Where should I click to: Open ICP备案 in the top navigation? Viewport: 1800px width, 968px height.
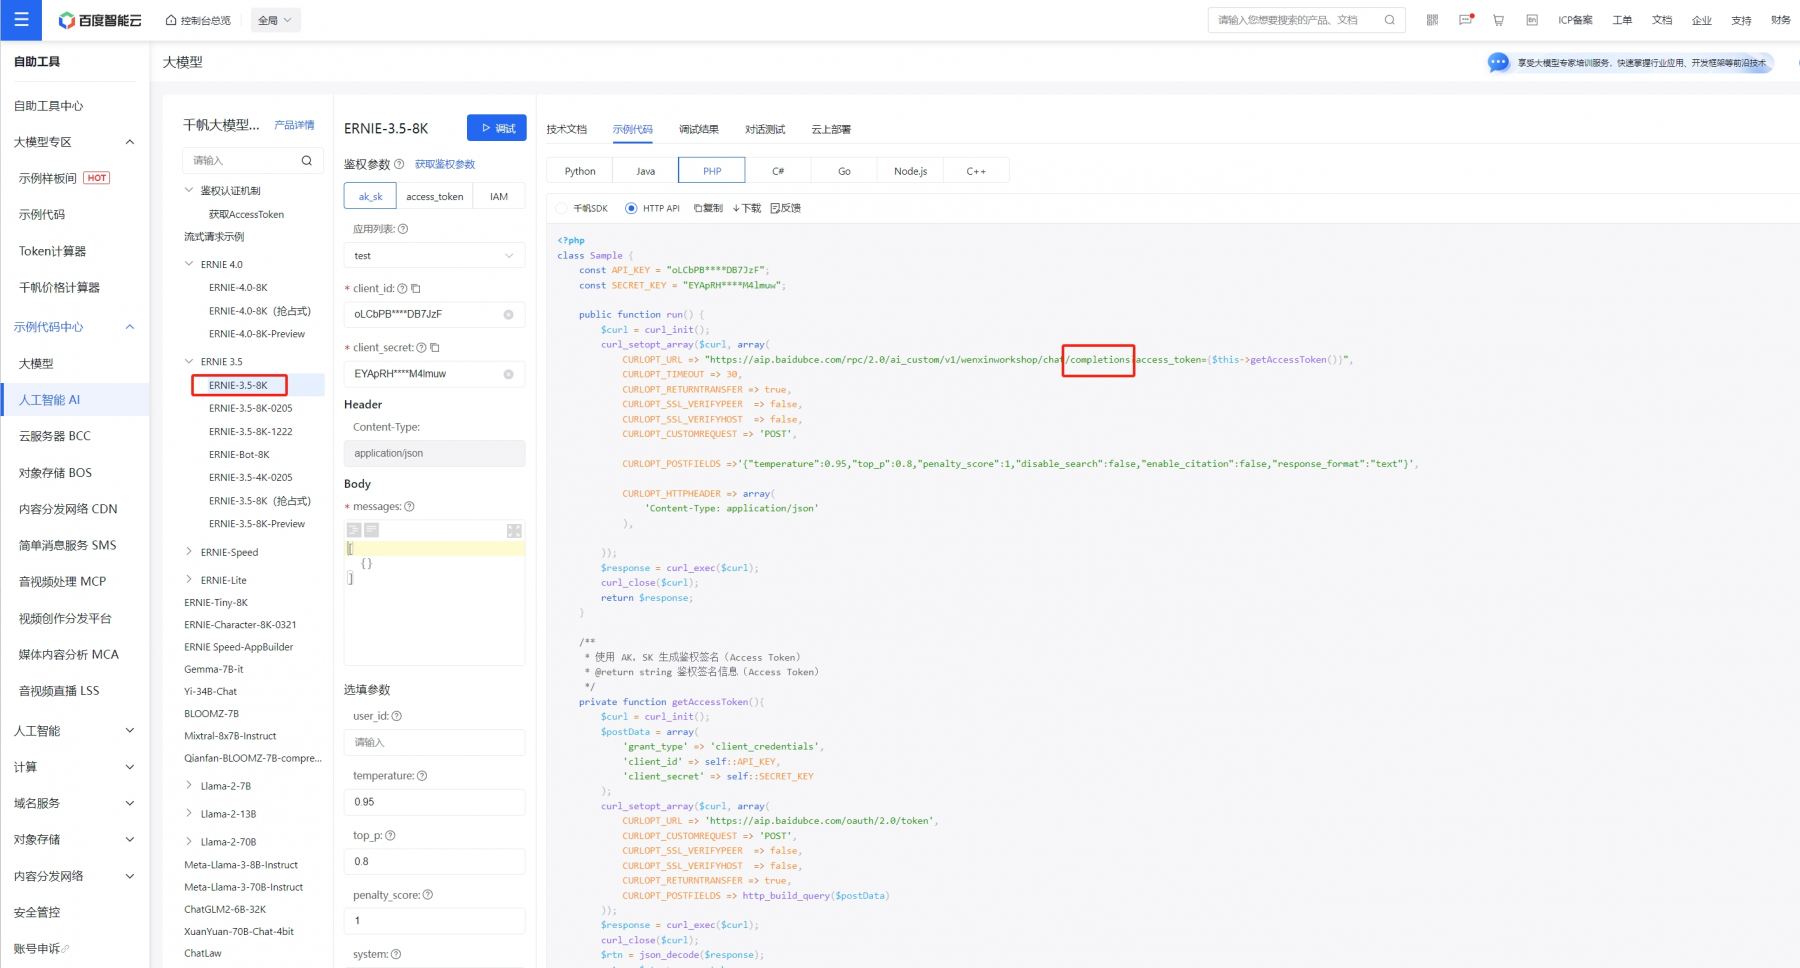tap(1575, 20)
